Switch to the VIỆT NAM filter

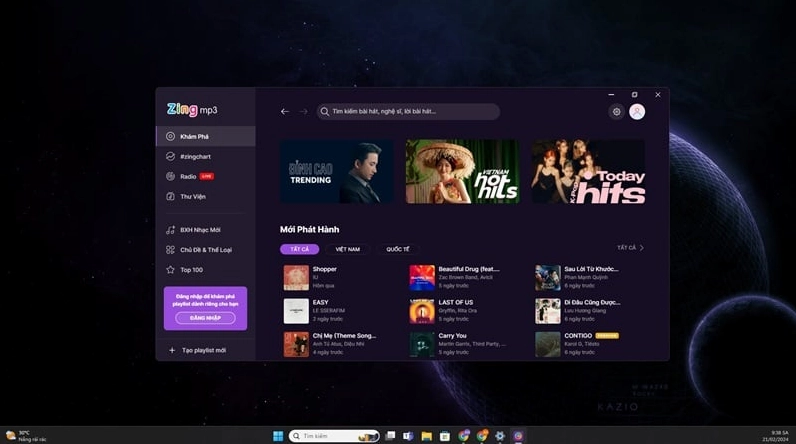pyautogui.click(x=347, y=249)
